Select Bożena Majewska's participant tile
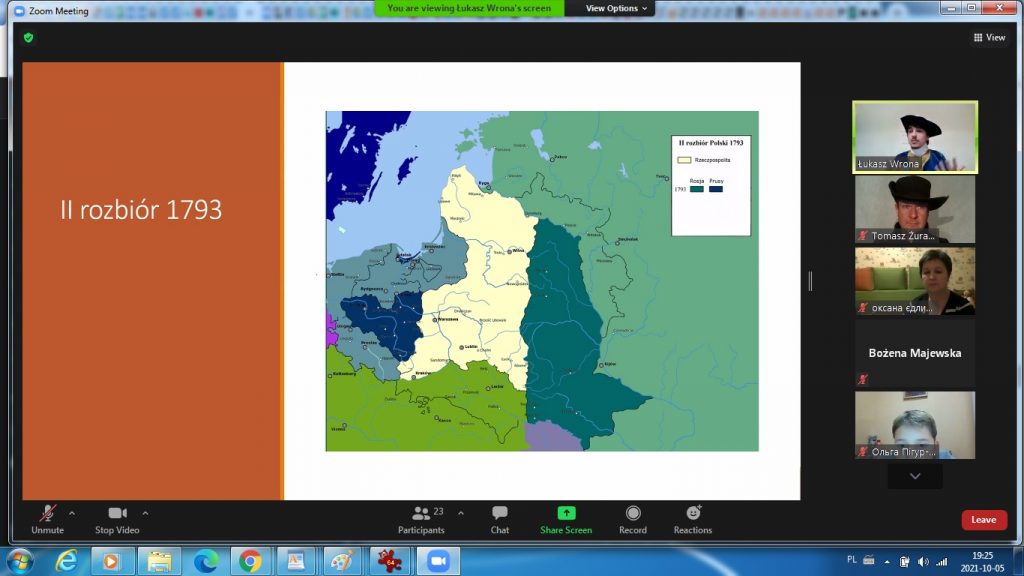The height and width of the screenshot is (576, 1024). click(x=914, y=354)
